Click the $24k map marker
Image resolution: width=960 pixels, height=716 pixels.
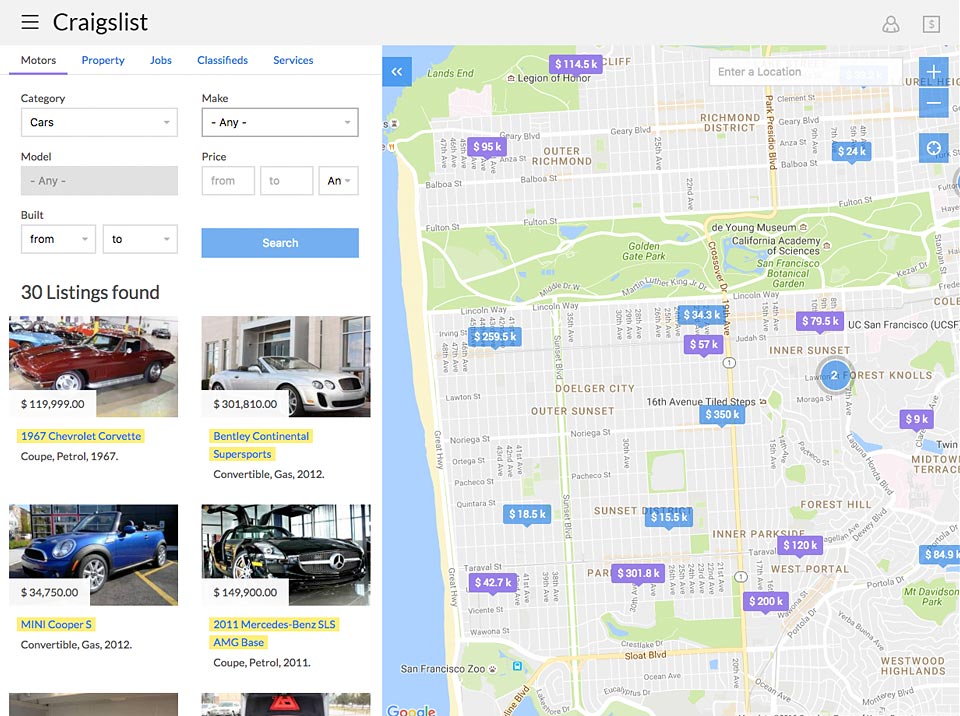pyautogui.click(x=852, y=151)
